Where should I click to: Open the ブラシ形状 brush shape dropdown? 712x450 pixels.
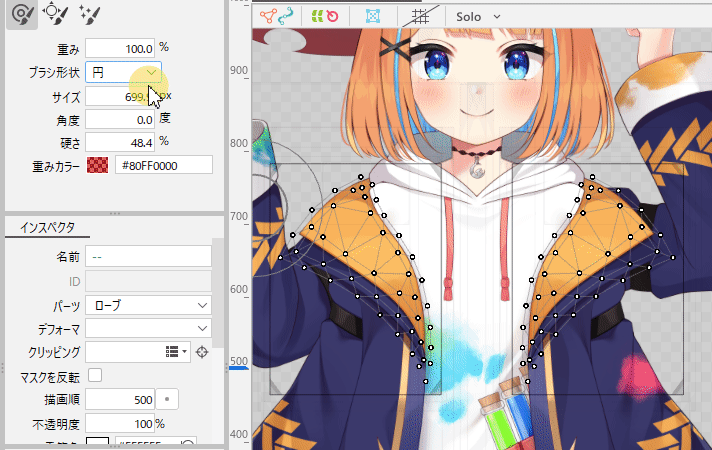click(x=123, y=72)
